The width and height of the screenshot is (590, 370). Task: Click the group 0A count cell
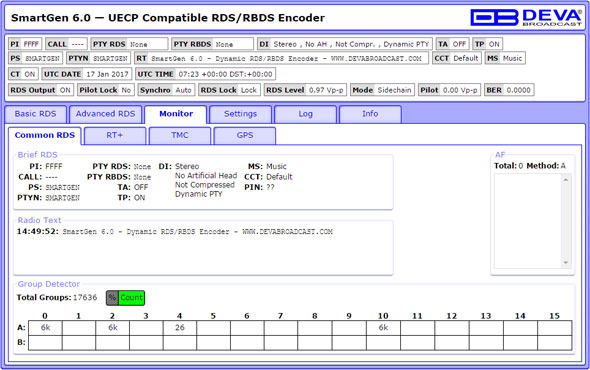[x=46, y=328]
